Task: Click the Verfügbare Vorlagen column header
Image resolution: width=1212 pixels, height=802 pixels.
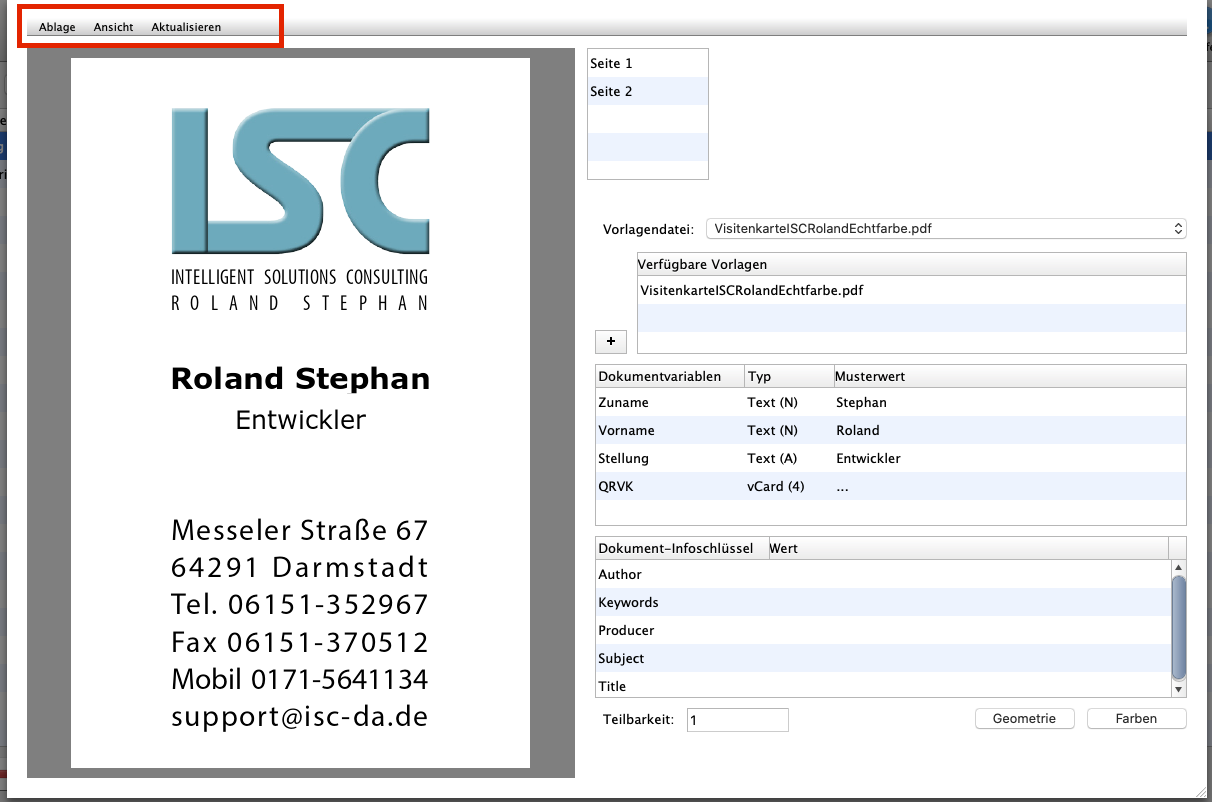Action: pos(911,264)
